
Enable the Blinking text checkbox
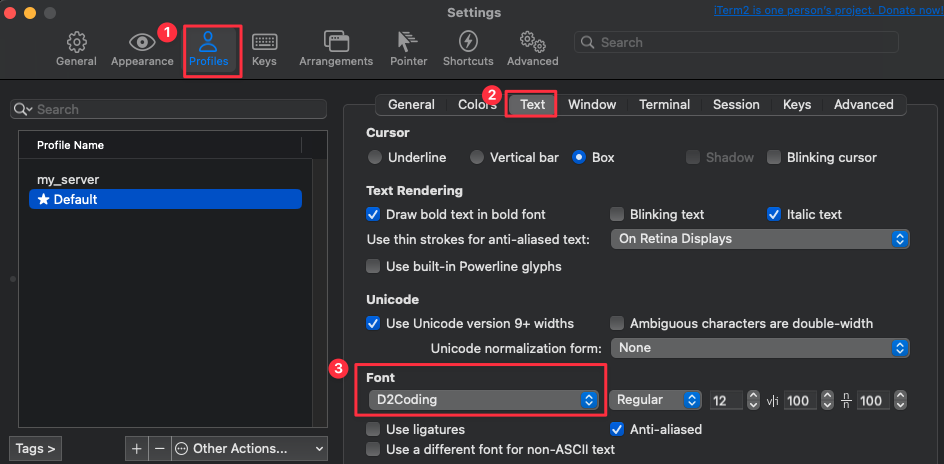pyautogui.click(x=617, y=214)
